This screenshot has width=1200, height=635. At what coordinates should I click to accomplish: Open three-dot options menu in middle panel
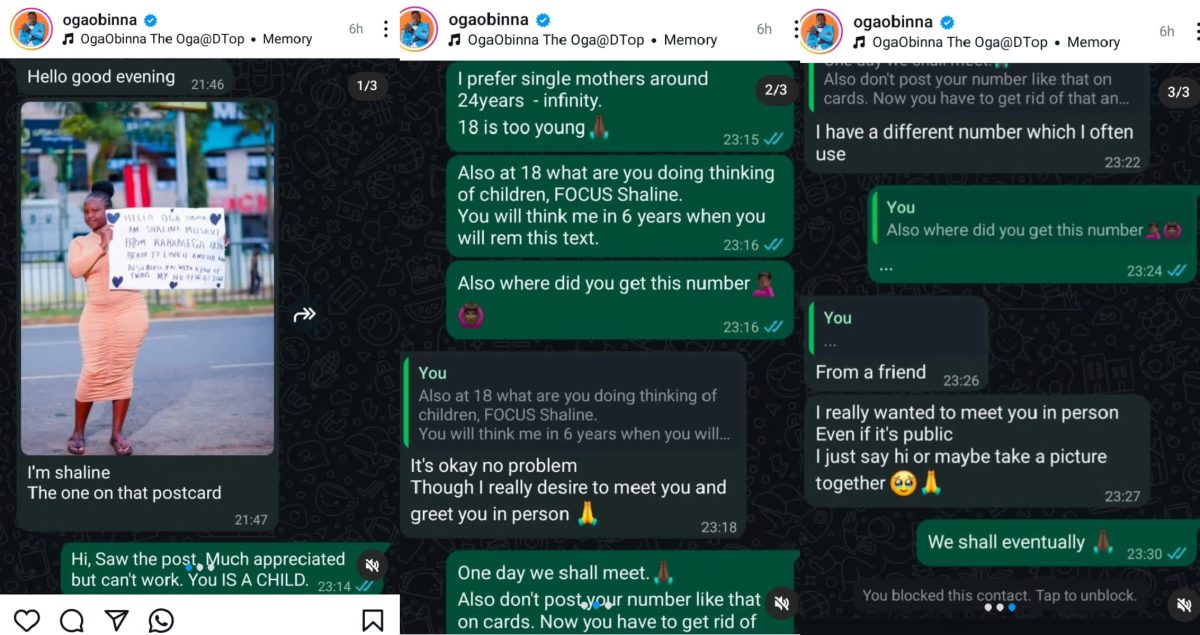point(793,29)
